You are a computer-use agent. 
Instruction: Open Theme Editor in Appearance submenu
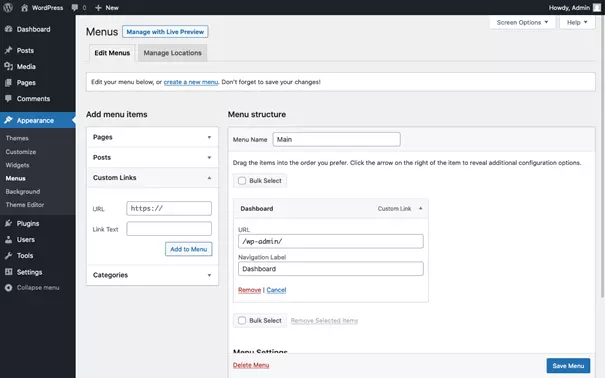tap(25, 204)
